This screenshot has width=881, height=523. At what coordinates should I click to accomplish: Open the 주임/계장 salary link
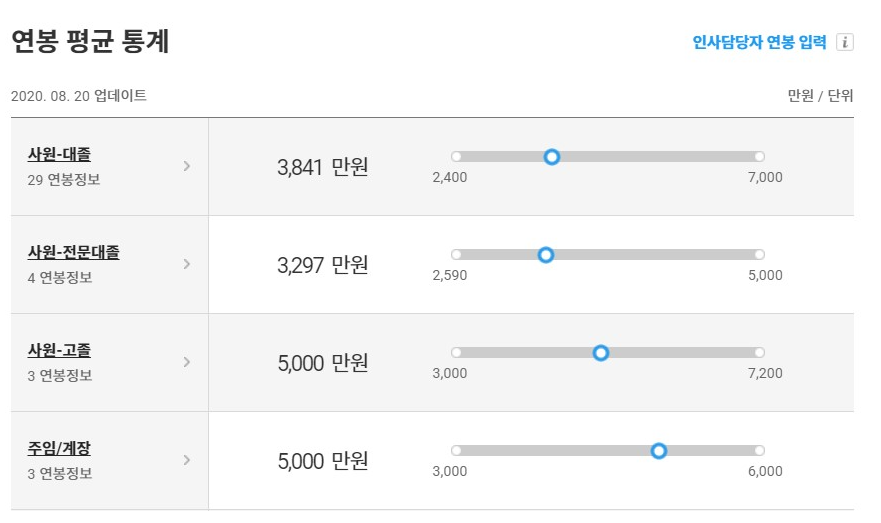(x=59, y=448)
